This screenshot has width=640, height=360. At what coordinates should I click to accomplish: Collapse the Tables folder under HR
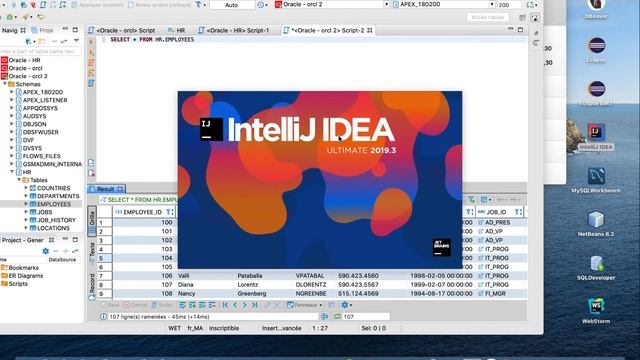coord(19,180)
